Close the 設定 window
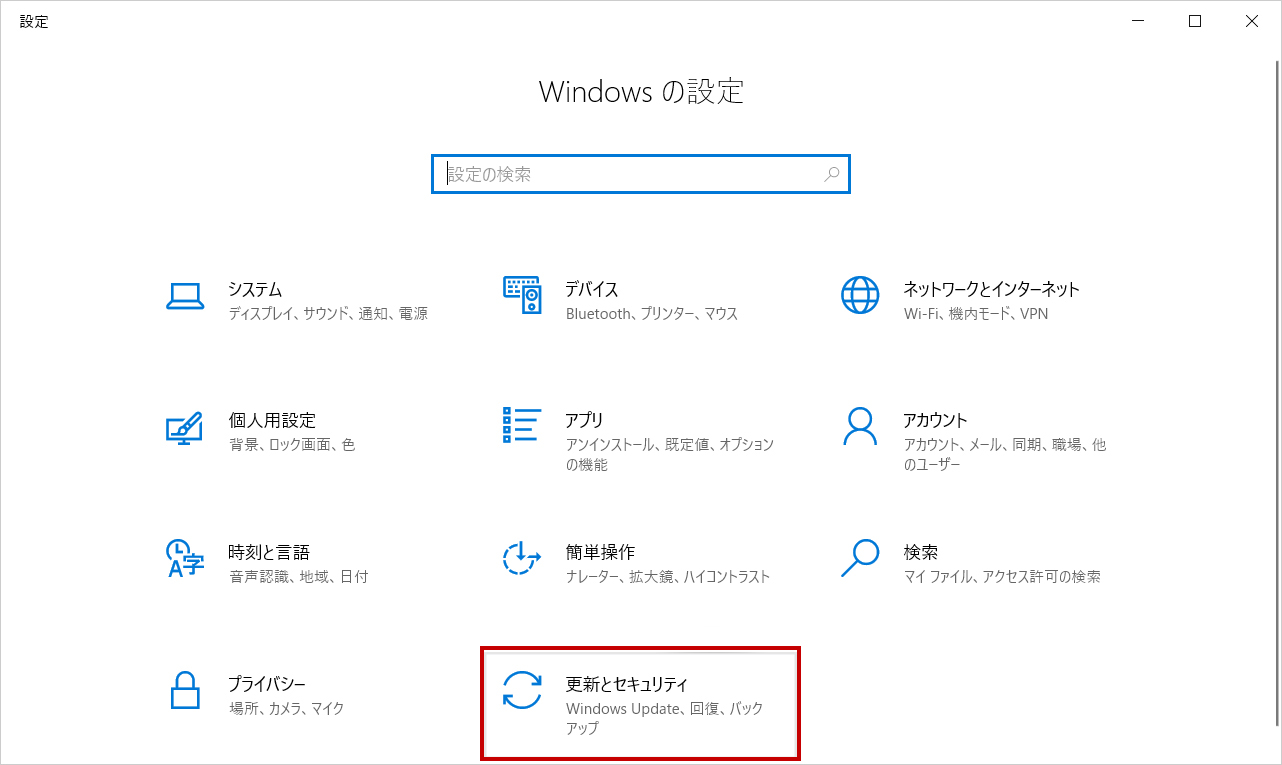 coord(1252,21)
